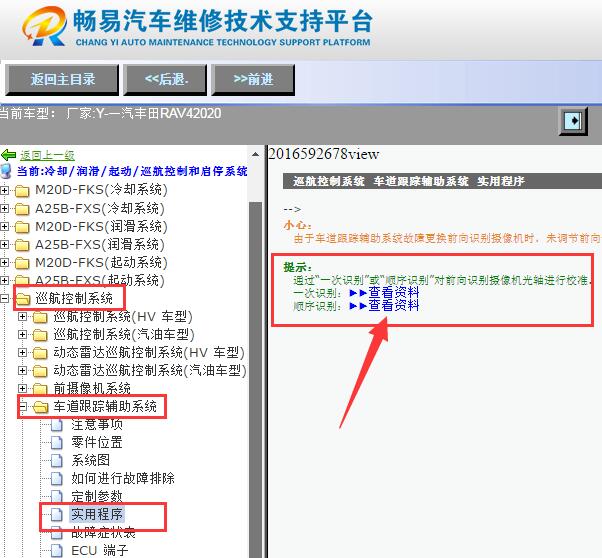This screenshot has height=558, width=602.
Task: Open 查看资料 link for 一次识别
Action: 394,293
